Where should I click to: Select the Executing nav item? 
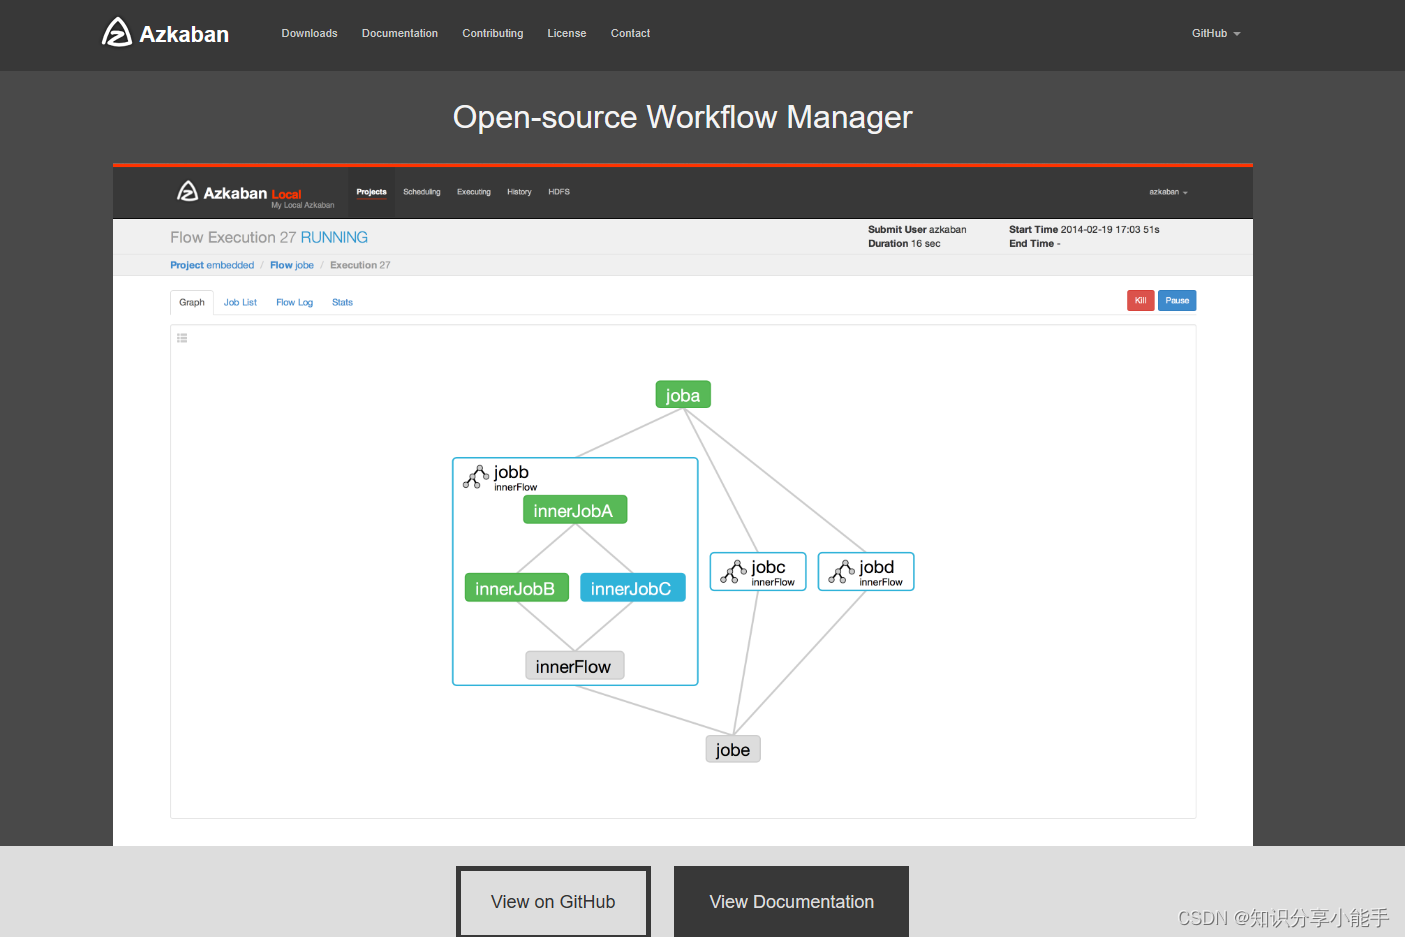point(473,192)
